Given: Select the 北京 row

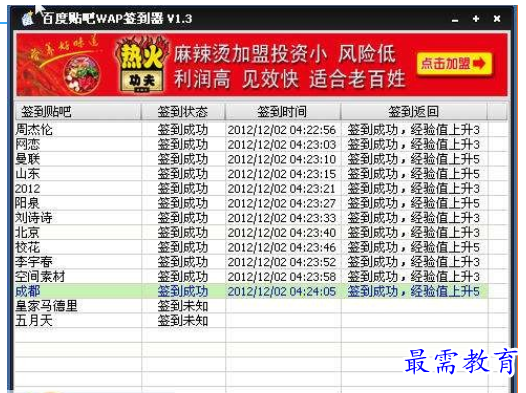Looking at the screenshot, I should [x=252, y=233].
